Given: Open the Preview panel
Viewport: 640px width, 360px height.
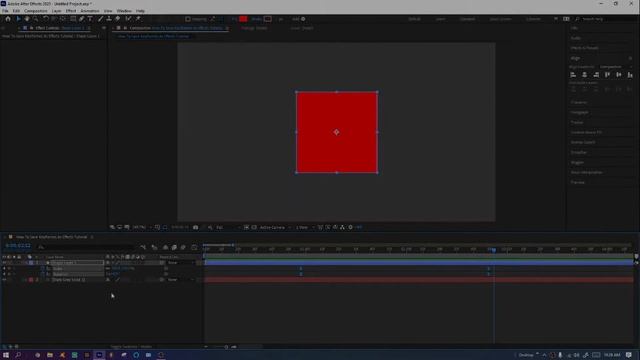Looking at the screenshot, I should (578, 182).
